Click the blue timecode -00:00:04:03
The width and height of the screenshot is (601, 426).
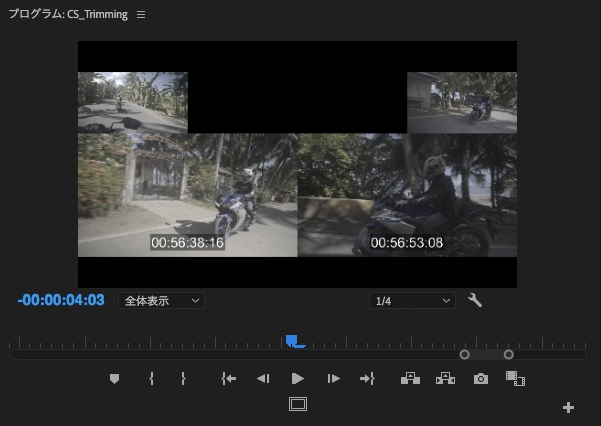pyautogui.click(x=61, y=300)
